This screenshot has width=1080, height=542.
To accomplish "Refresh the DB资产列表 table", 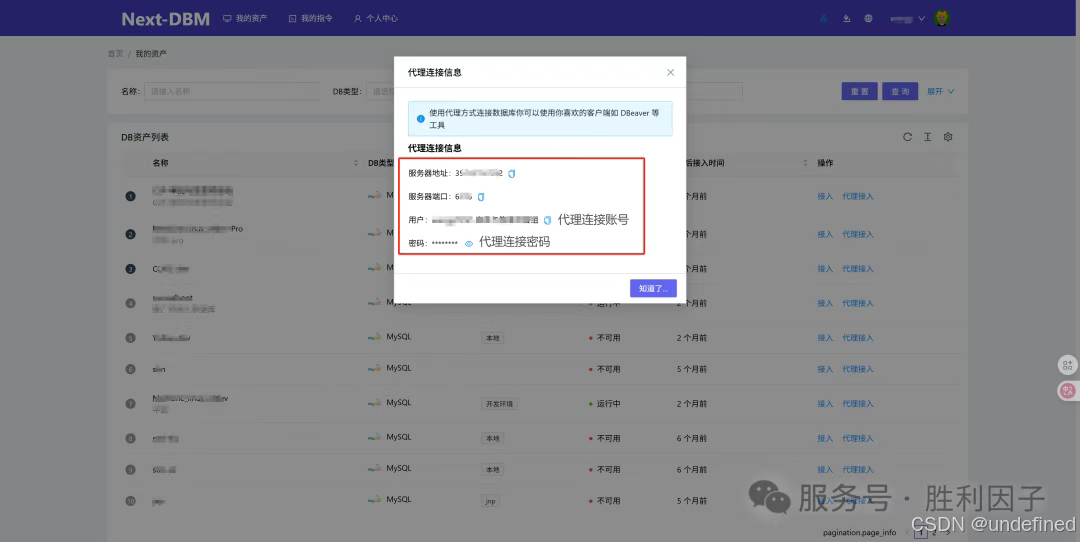I will [x=907, y=137].
